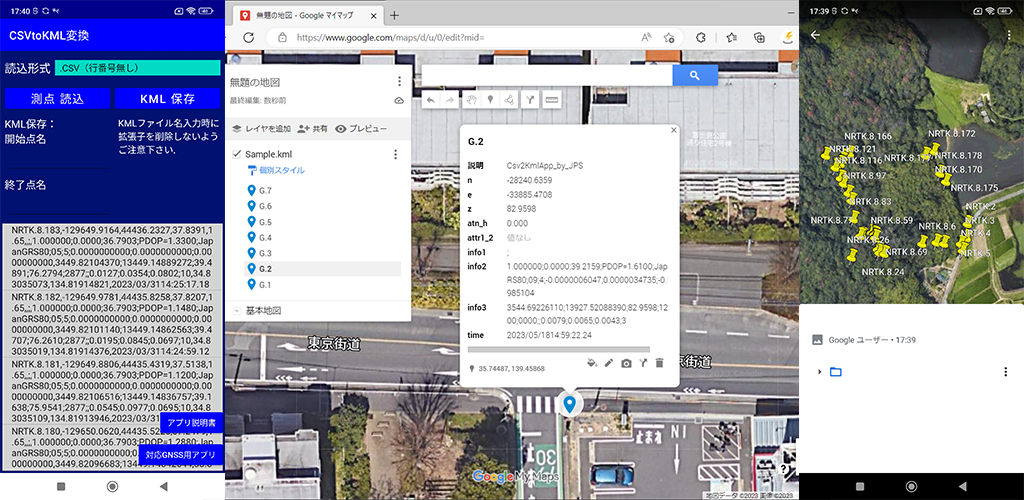This screenshot has height=500, width=1024.
Task: Close the 無題の地図 browser tab
Action: click(372, 15)
